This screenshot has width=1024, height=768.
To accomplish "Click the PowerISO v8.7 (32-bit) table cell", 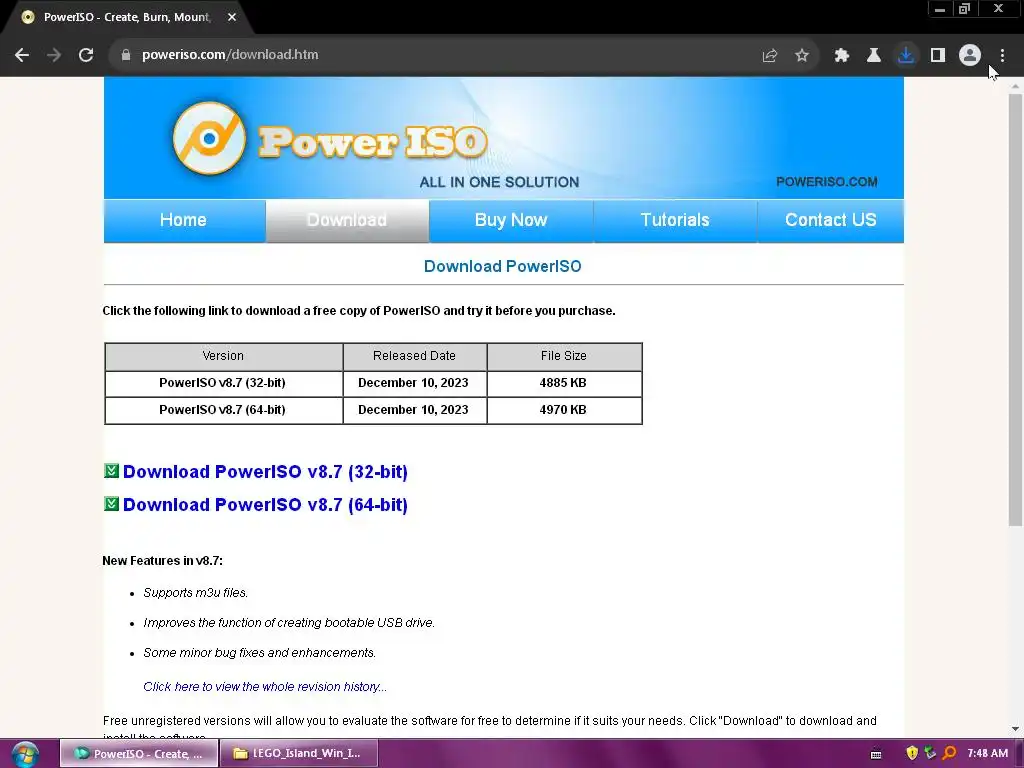I will click(x=223, y=383).
